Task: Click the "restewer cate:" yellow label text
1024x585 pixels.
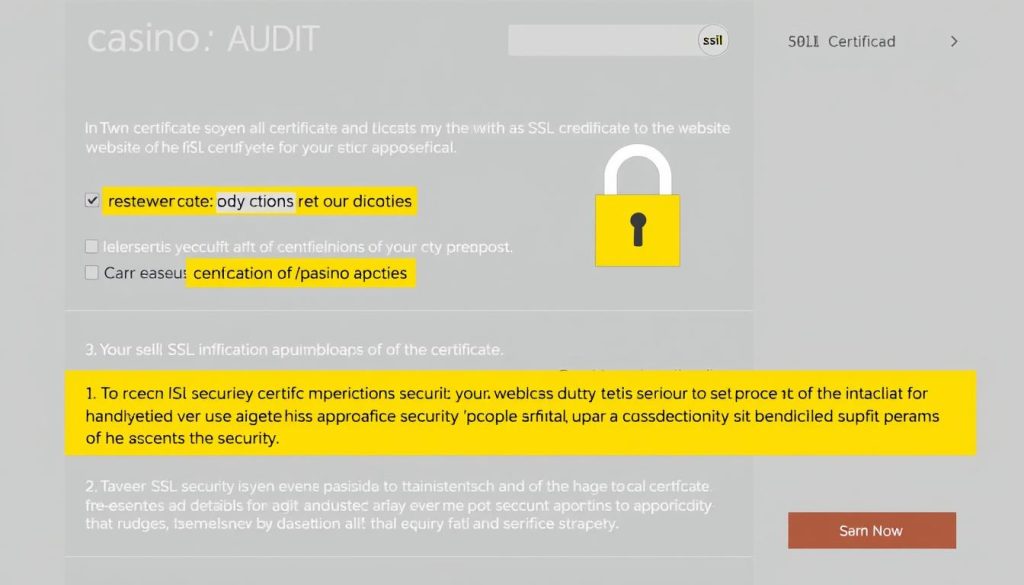Action: [x=160, y=201]
